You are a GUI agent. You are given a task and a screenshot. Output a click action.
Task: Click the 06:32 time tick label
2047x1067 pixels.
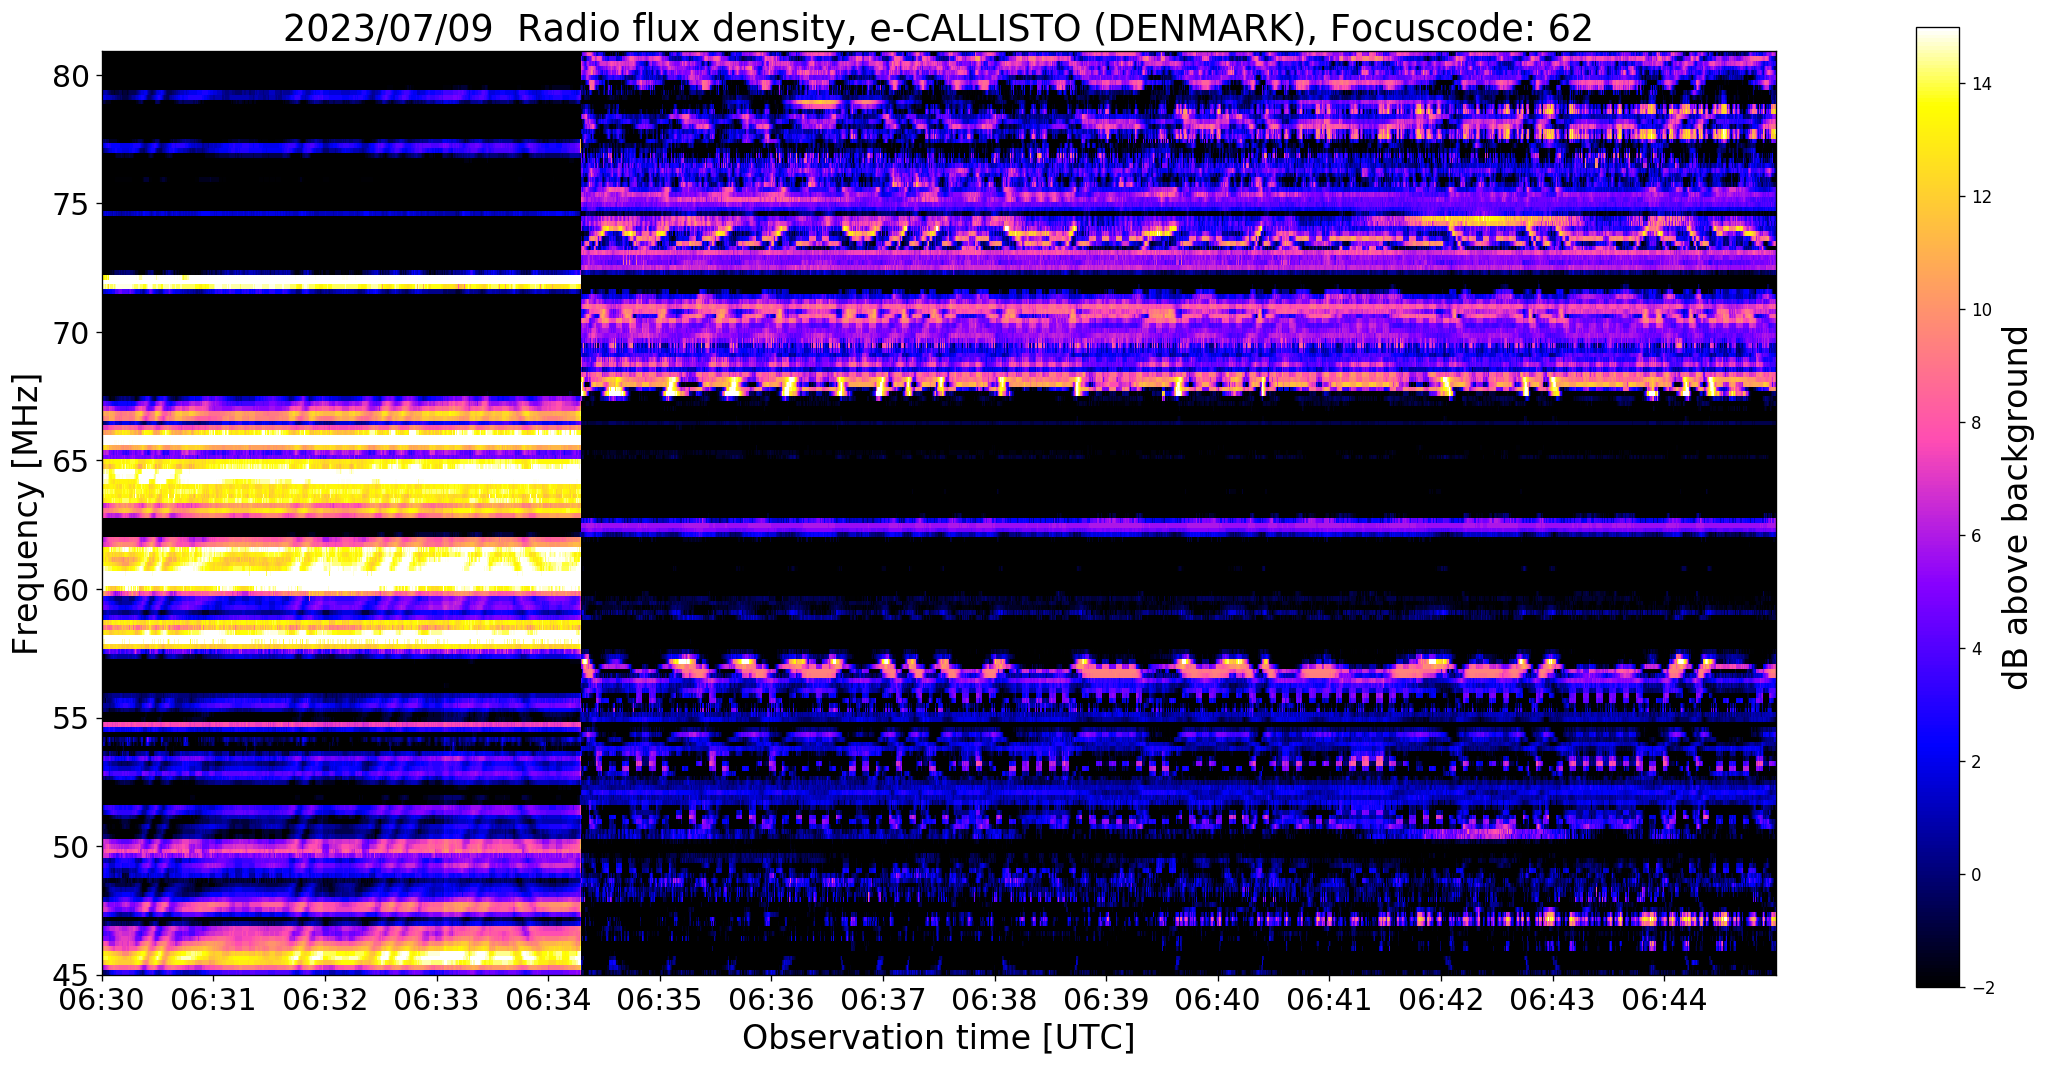pos(325,998)
